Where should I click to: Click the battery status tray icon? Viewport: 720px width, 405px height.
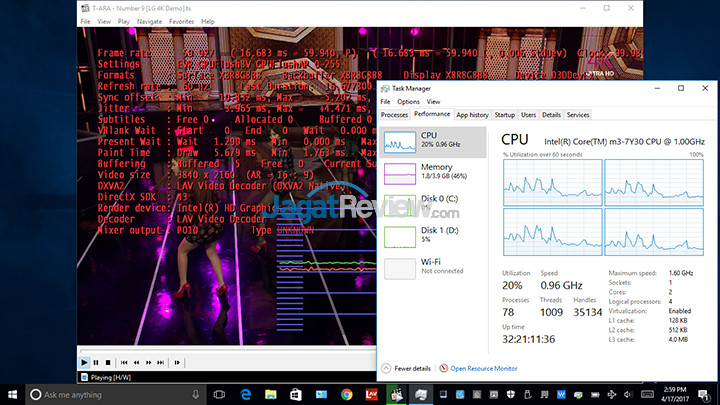point(595,394)
